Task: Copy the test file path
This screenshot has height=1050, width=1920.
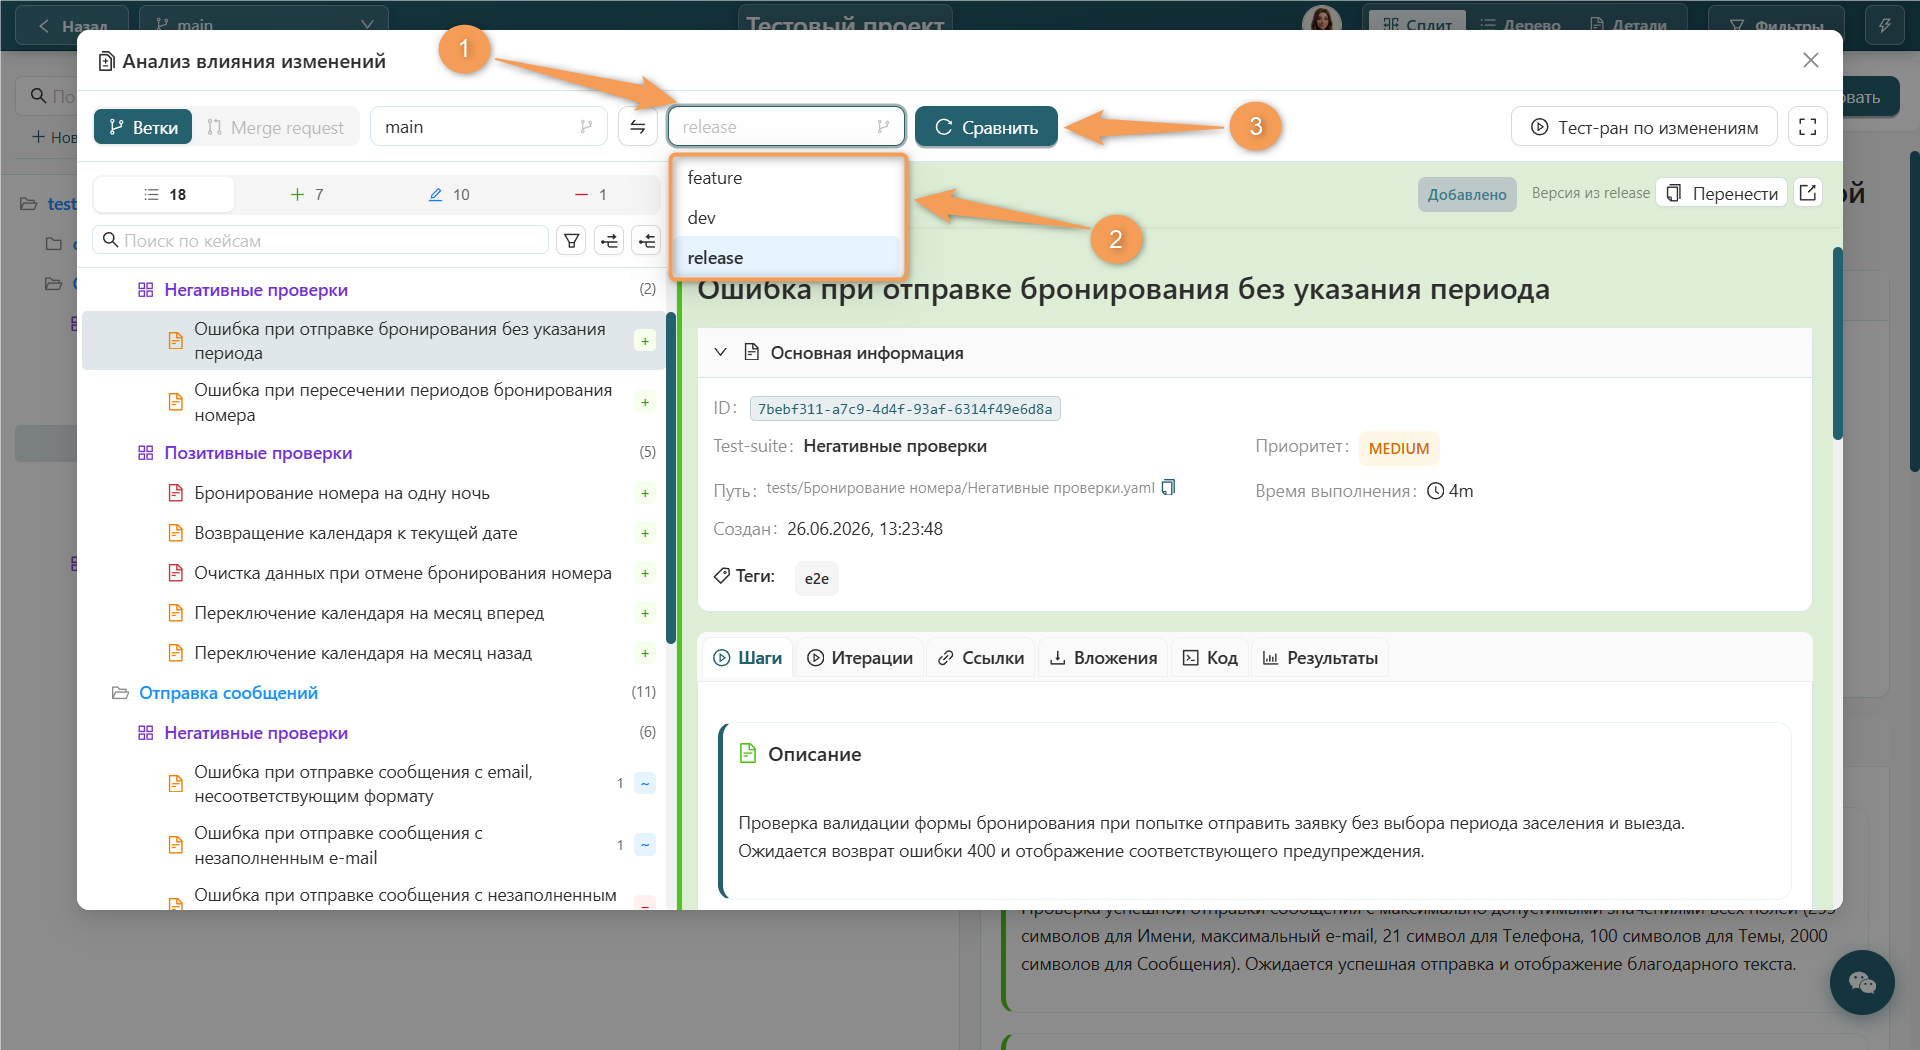Action: (x=1168, y=488)
